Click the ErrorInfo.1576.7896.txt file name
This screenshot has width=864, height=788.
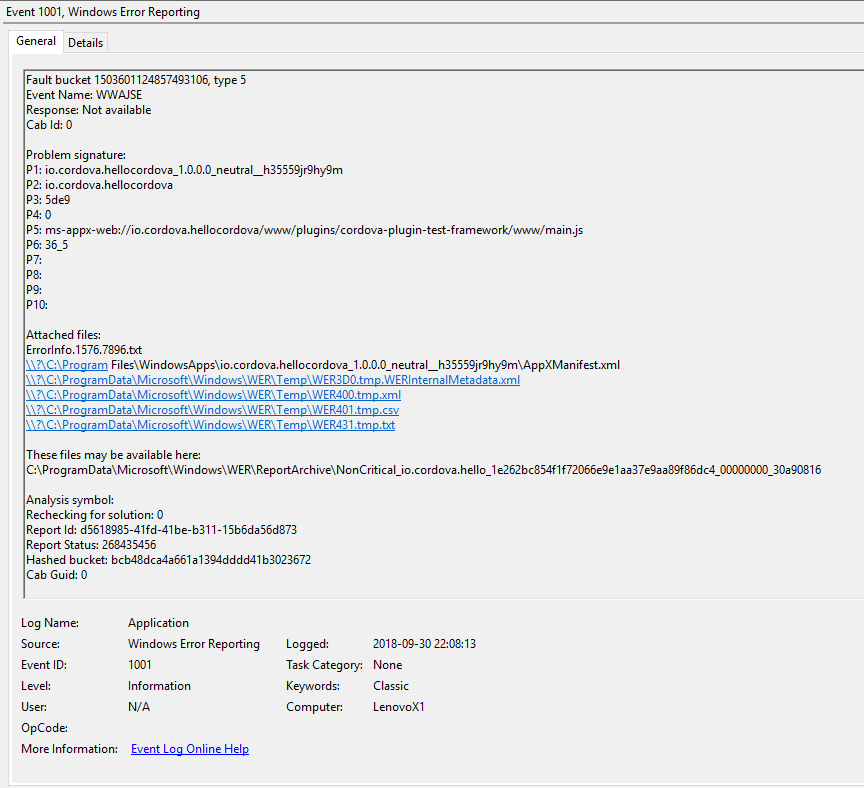pyautogui.click(x=84, y=350)
